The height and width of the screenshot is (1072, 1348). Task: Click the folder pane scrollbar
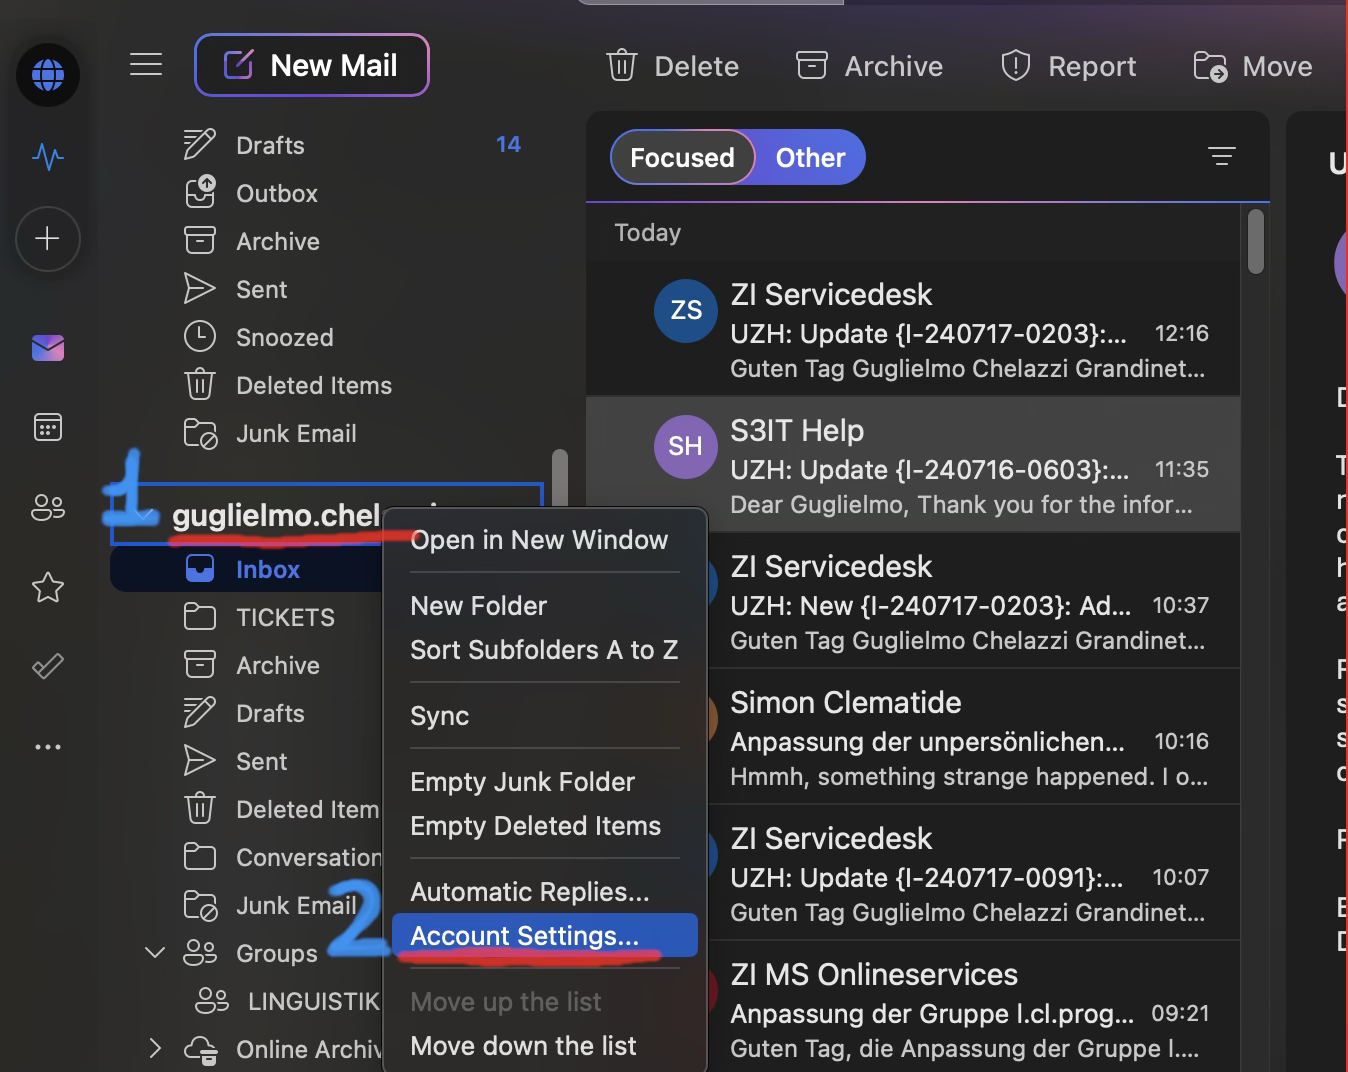tap(560, 478)
